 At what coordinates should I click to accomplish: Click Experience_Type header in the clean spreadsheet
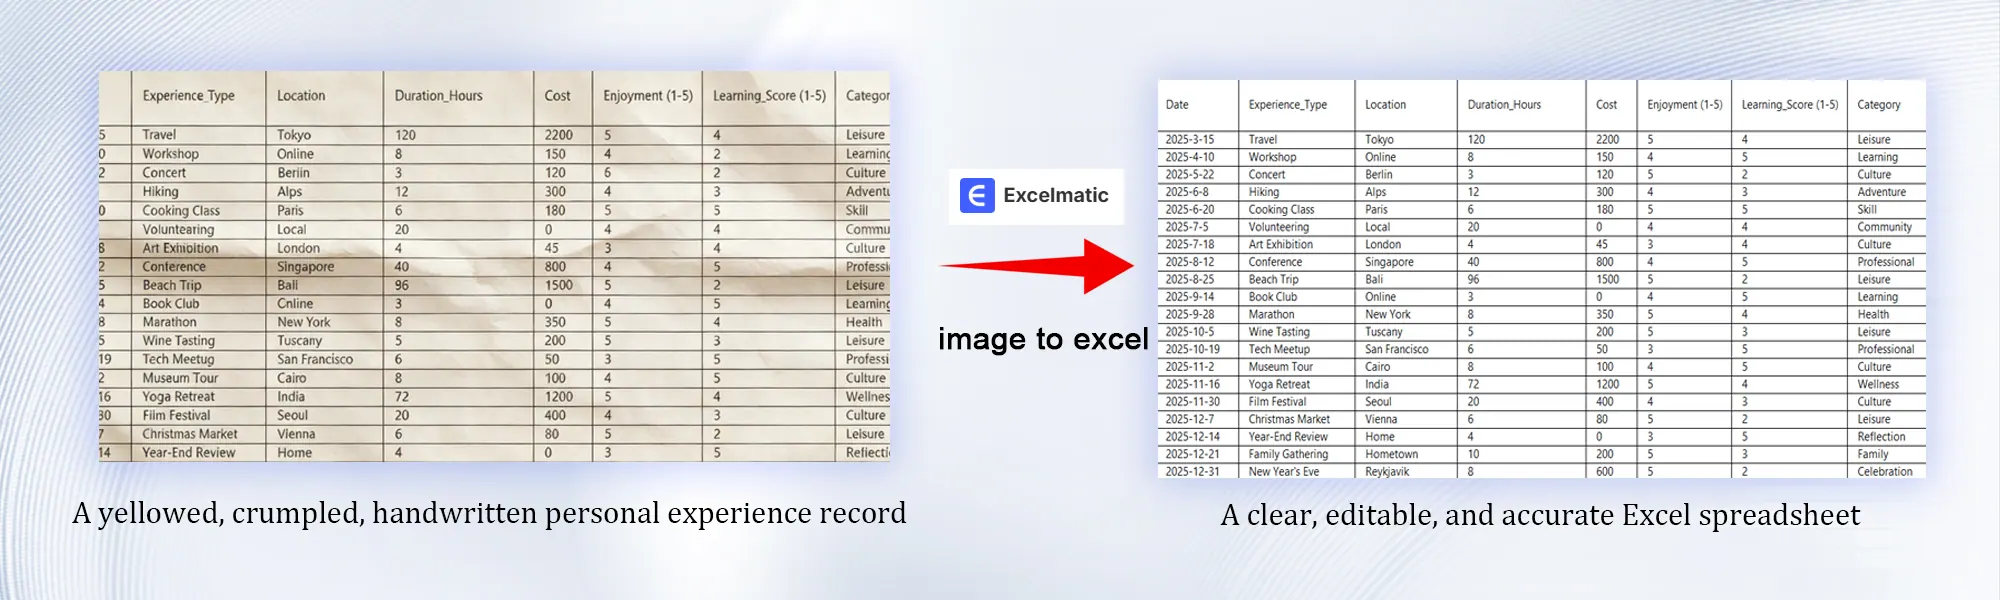pyautogui.click(x=1287, y=105)
